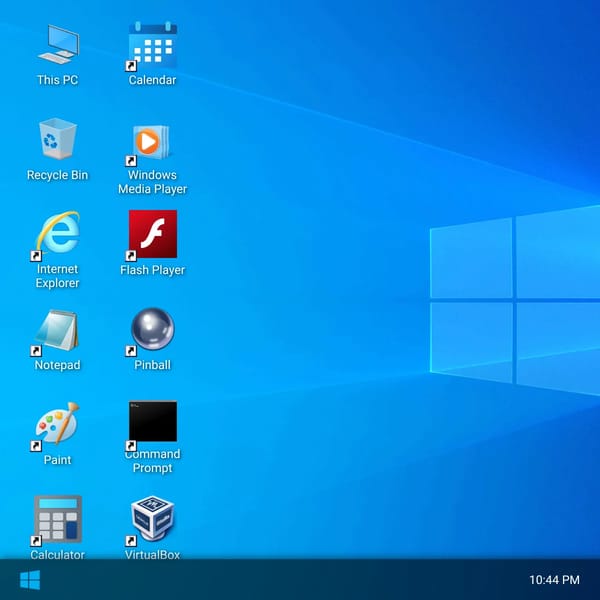
Task: Click the 10:44 PM taskbar clock
Action: (x=554, y=580)
